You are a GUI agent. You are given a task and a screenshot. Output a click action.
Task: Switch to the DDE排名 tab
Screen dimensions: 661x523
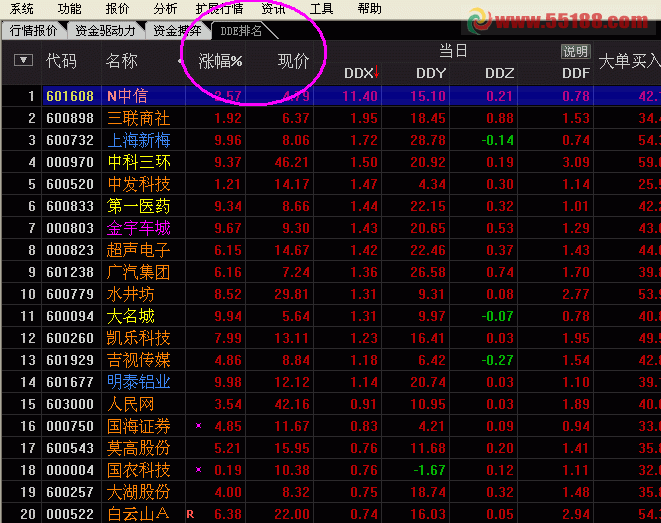(241, 31)
